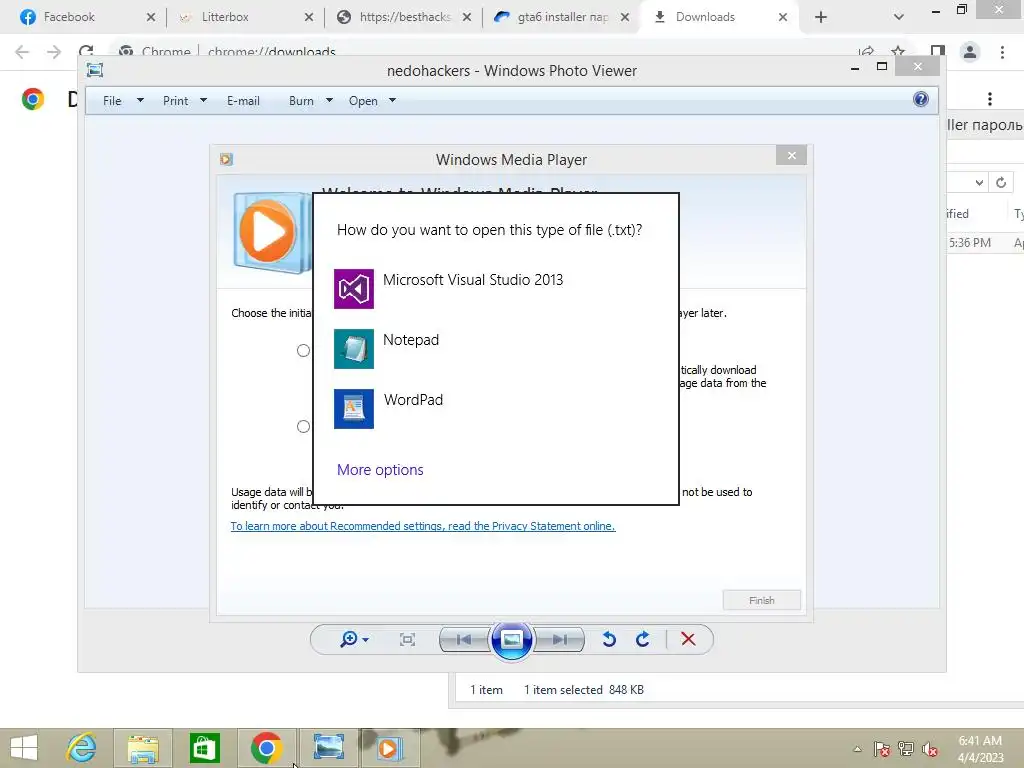This screenshot has height=768, width=1024.
Task: Expand the Open dropdown arrow
Action: (392, 101)
